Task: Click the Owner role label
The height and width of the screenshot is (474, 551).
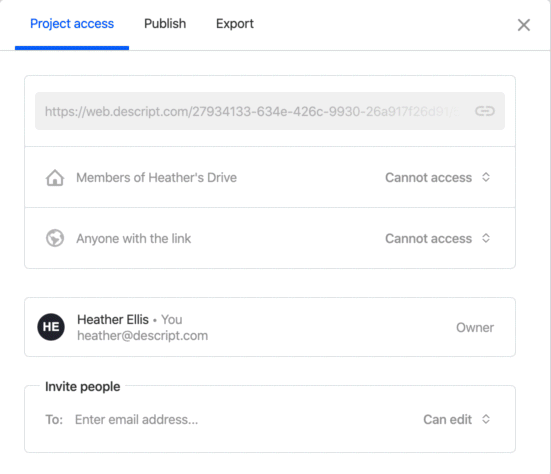Action: [x=475, y=327]
